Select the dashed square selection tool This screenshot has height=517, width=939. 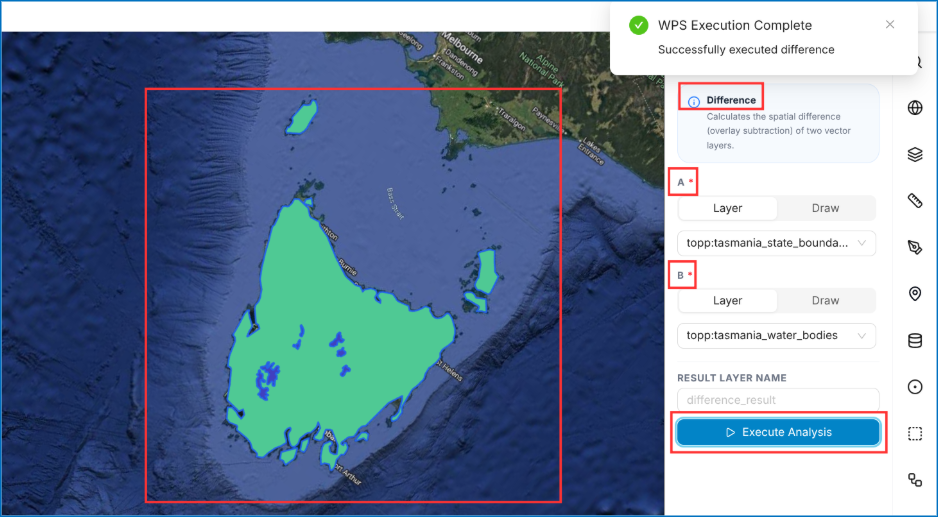coord(914,433)
